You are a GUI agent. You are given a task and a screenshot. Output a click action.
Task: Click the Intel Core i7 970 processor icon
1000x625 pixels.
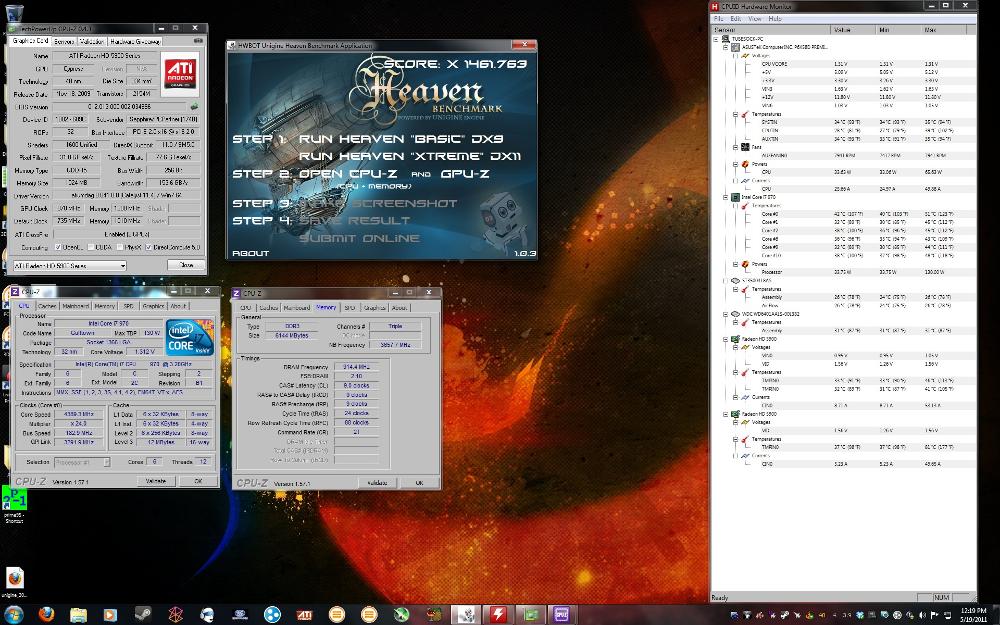click(x=735, y=197)
